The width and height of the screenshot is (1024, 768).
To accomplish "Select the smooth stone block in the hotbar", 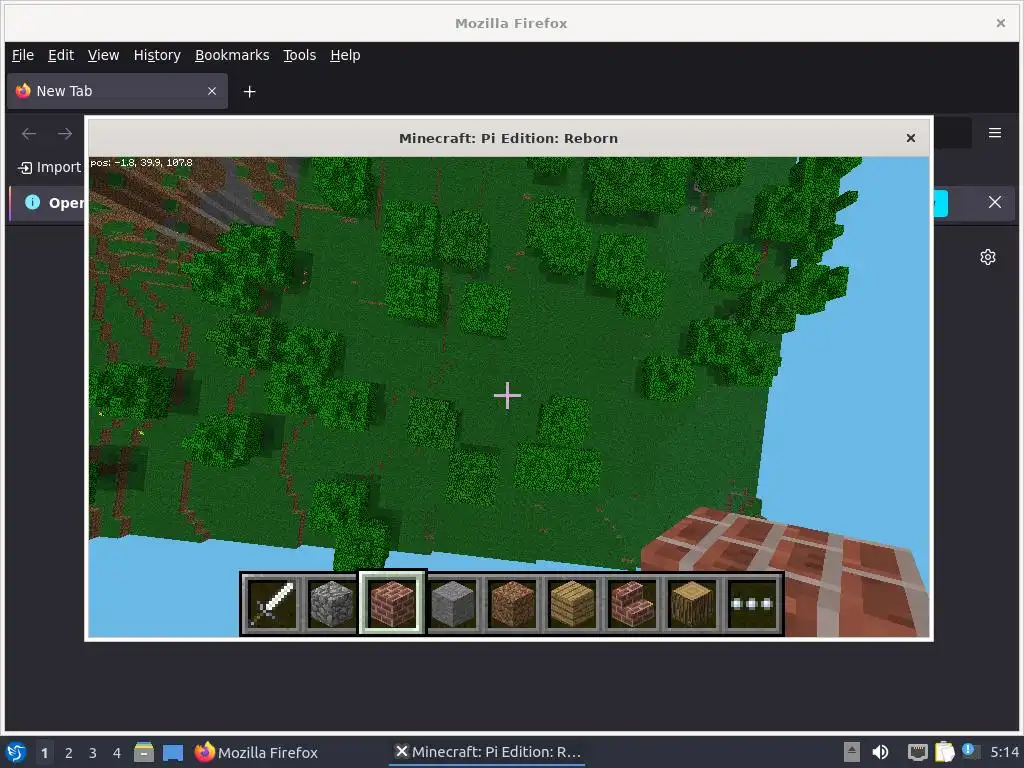I will [x=452, y=604].
